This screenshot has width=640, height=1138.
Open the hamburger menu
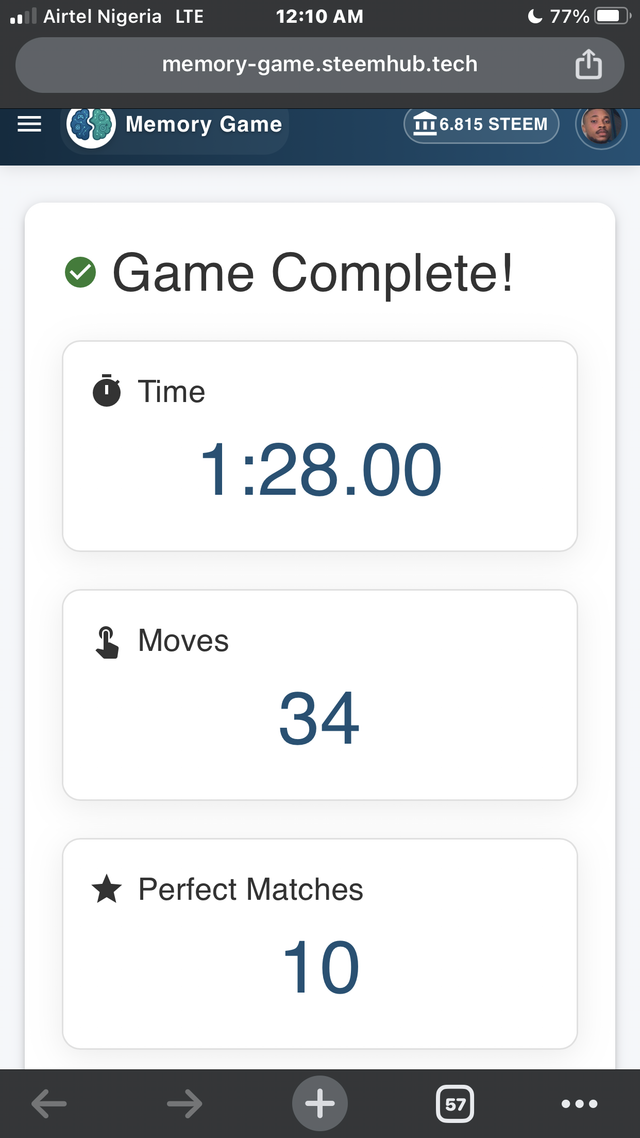tap(30, 124)
